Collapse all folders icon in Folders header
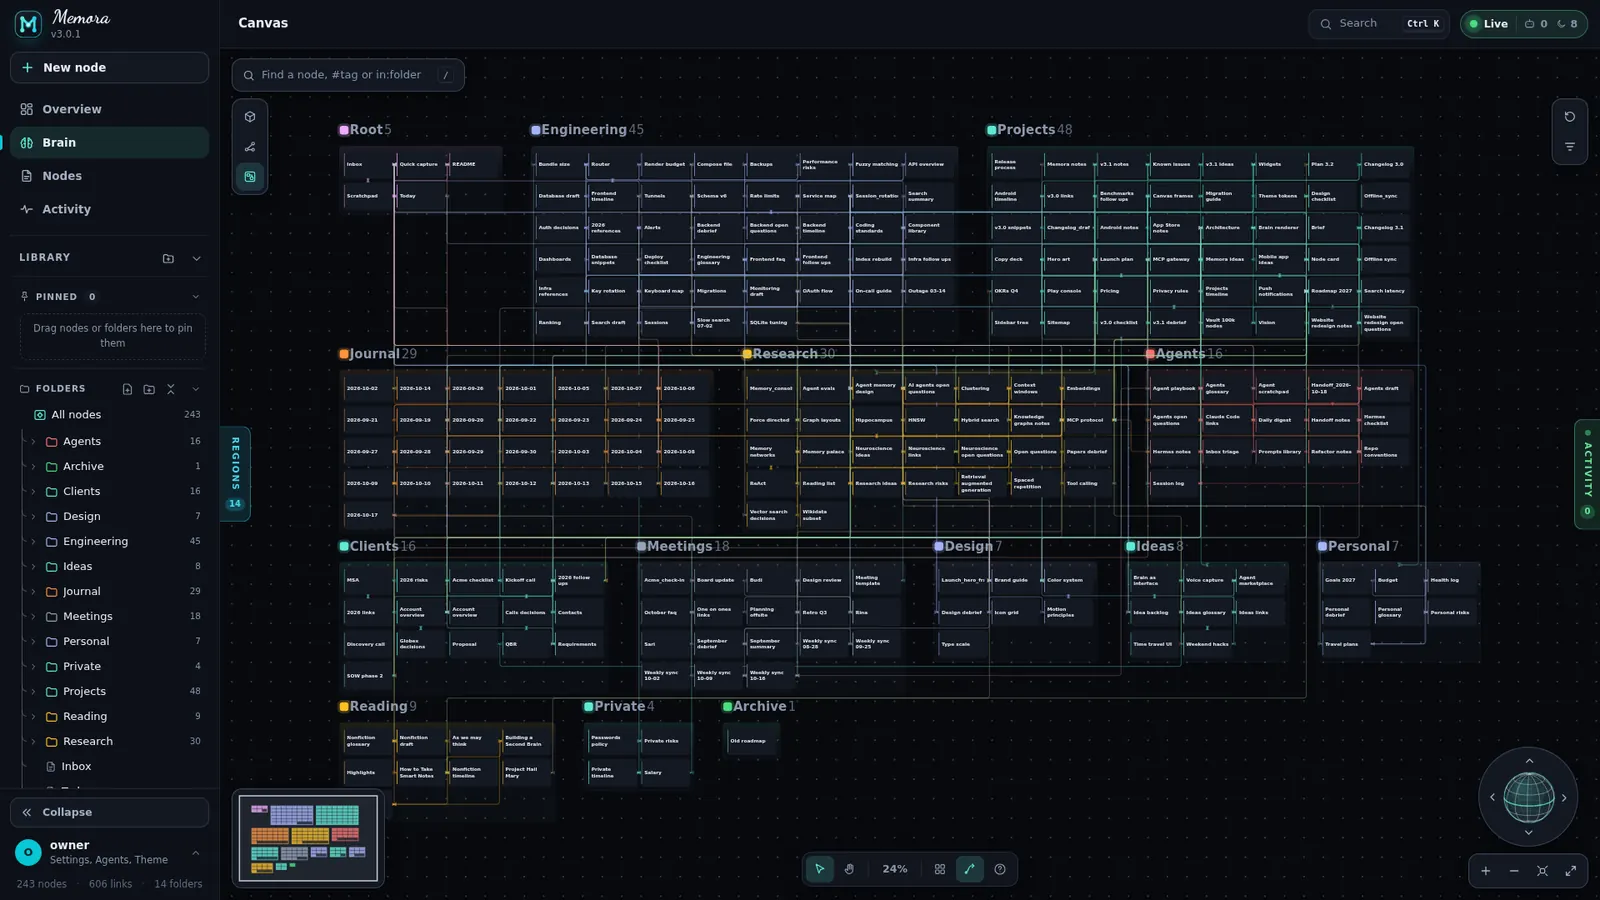This screenshot has width=1600, height=900. 171,389
